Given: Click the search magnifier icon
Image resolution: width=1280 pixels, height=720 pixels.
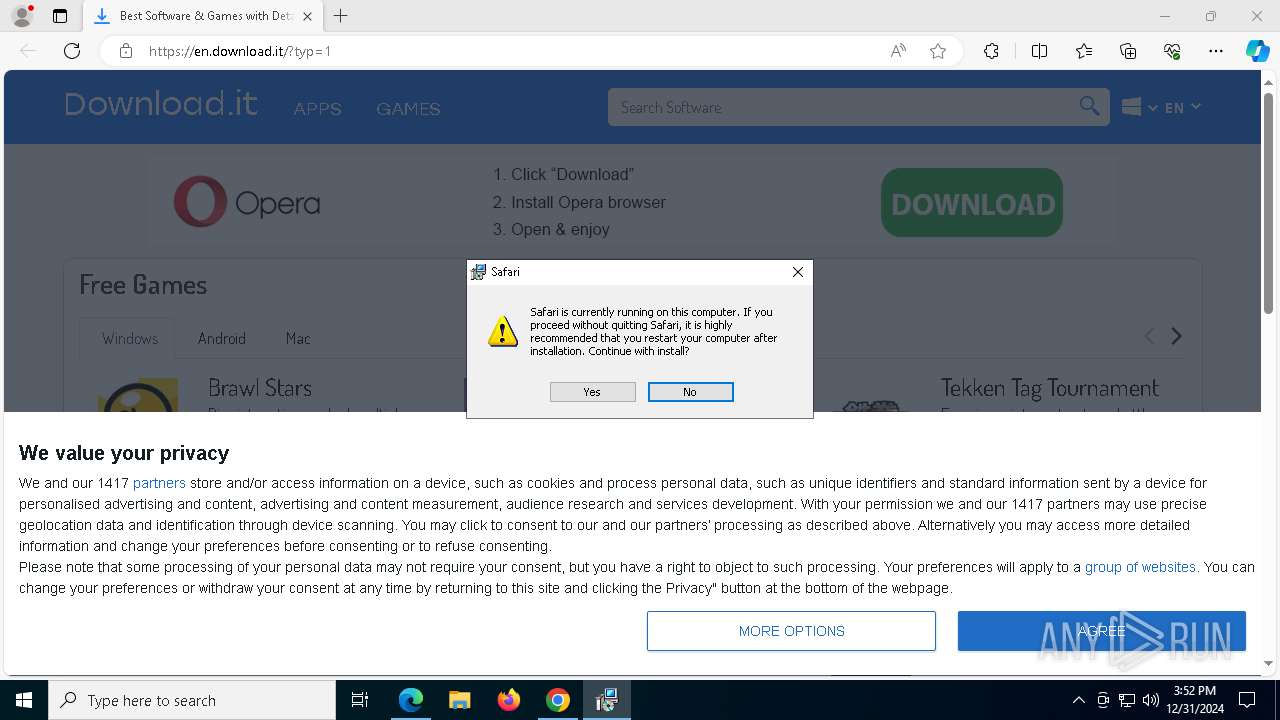Looking at the screenshot, I should pos(1089,106).
